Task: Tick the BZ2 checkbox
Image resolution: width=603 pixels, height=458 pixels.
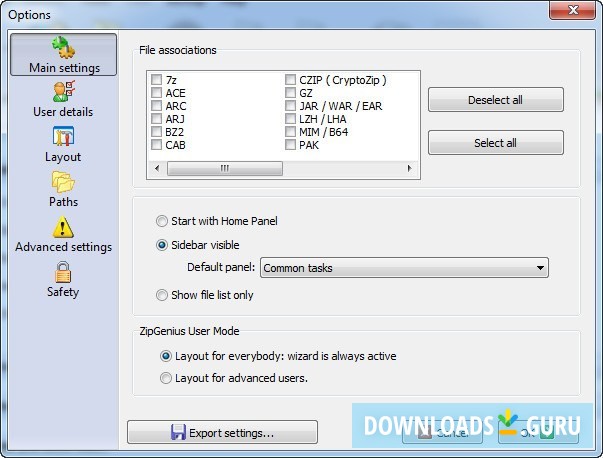Action: point(157,132)
